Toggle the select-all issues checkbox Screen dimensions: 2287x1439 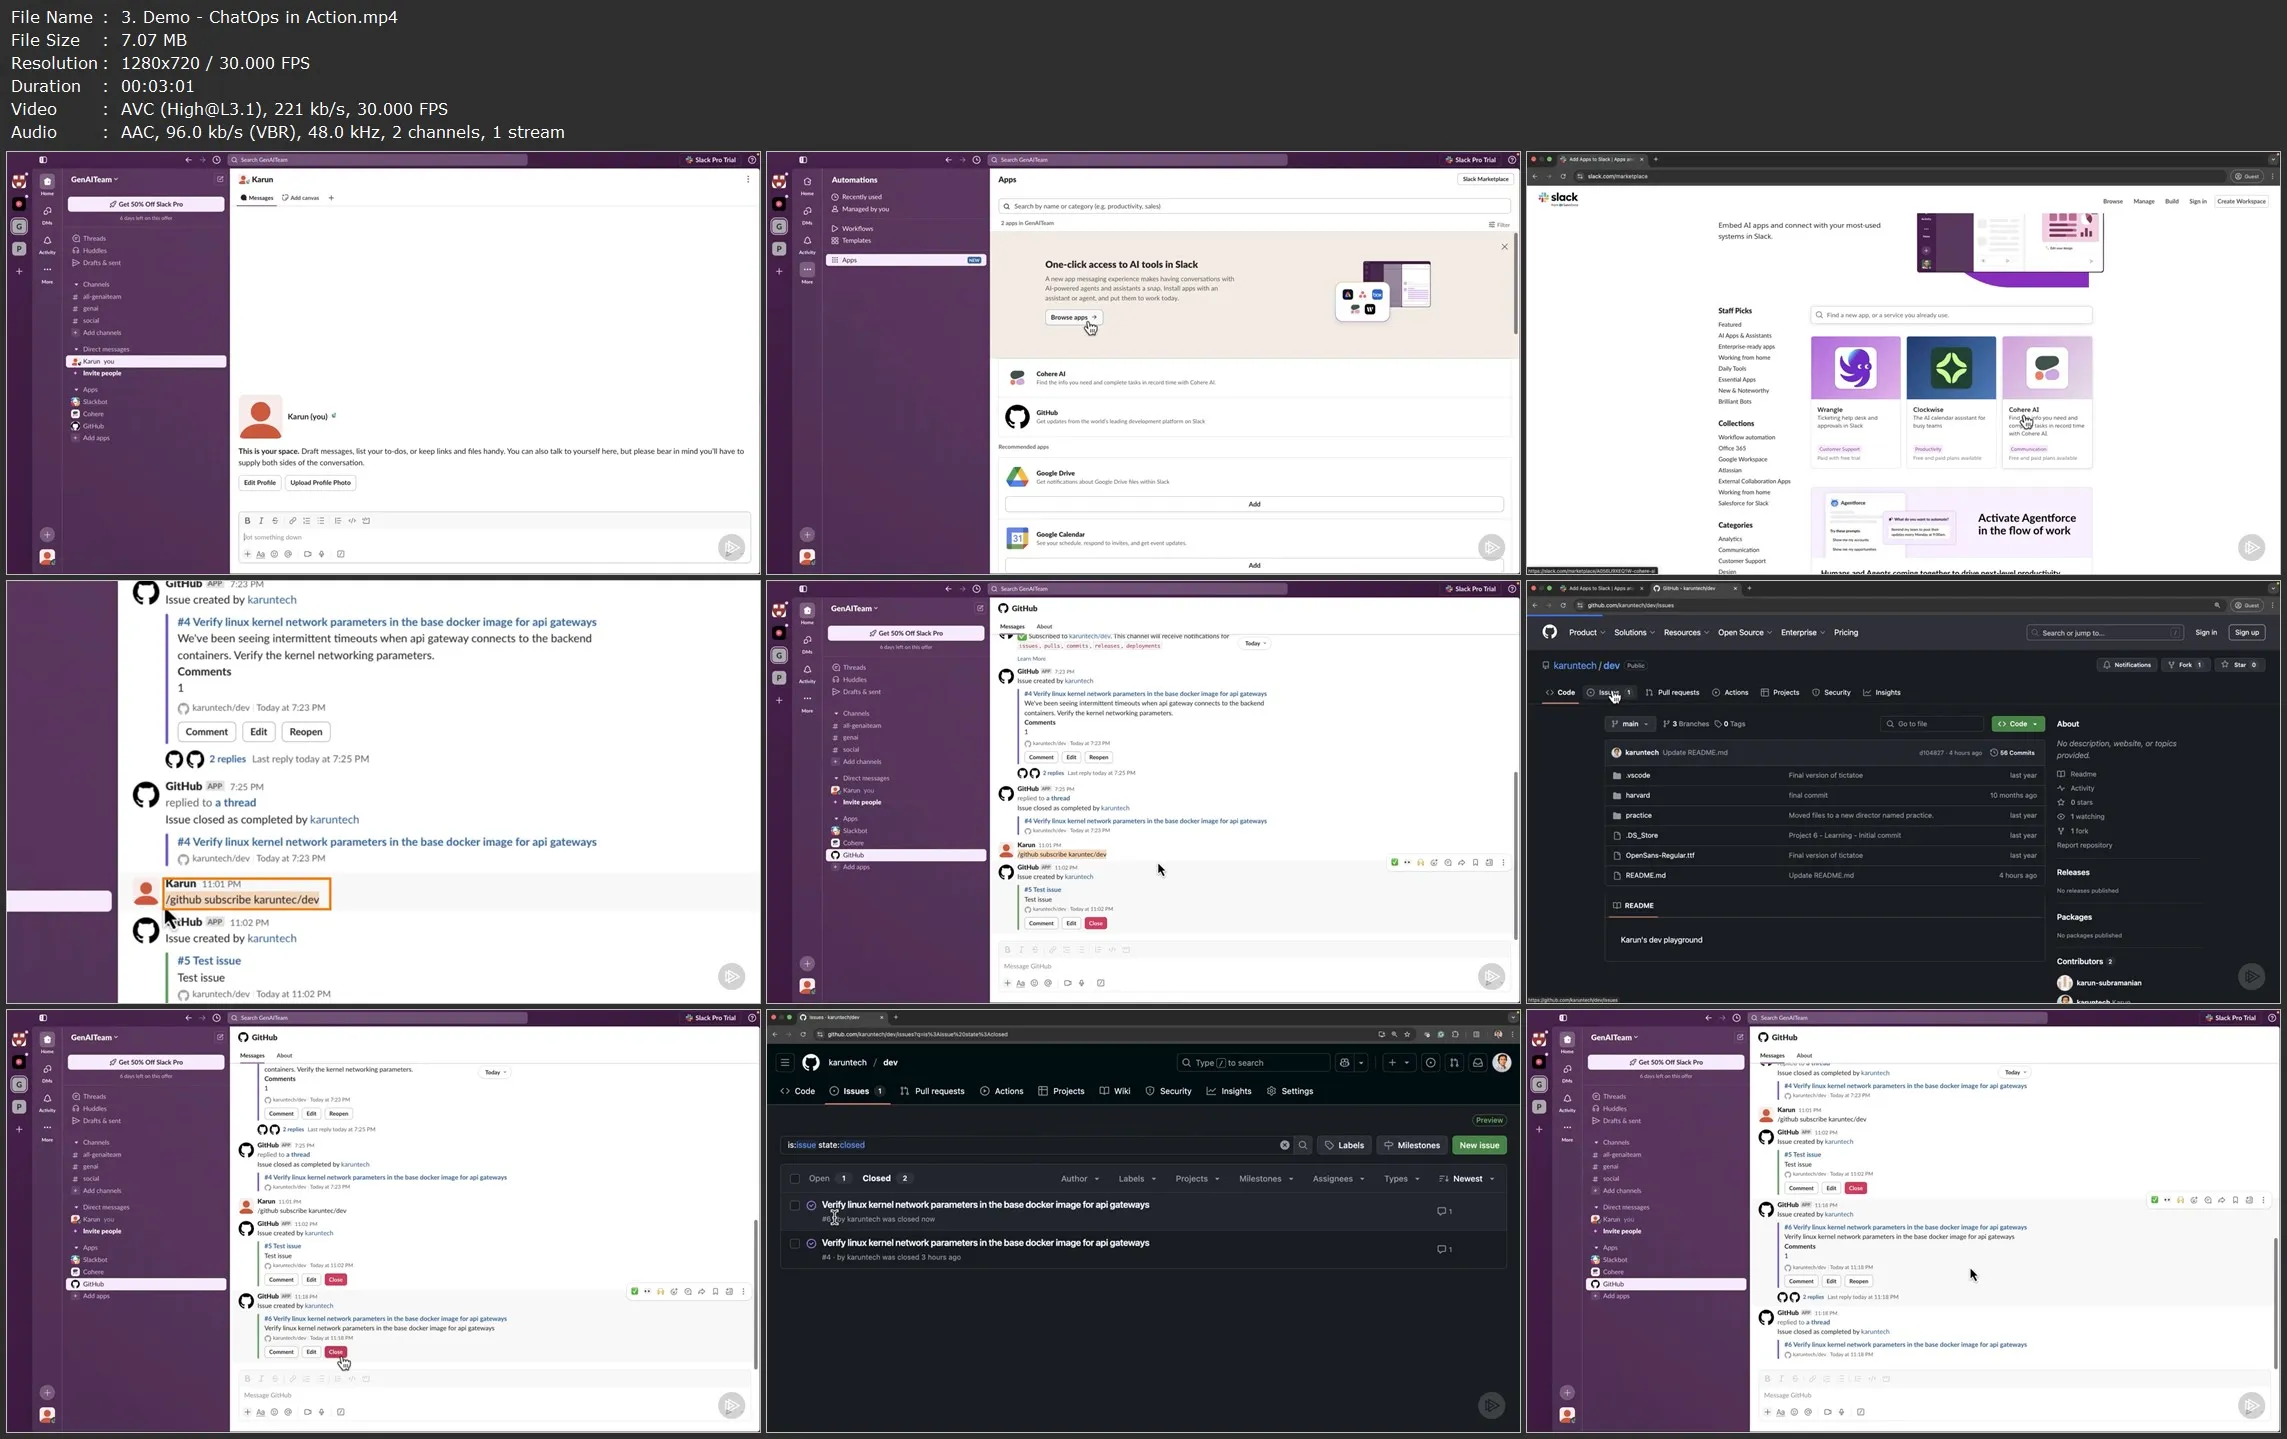tap(795, 1179)
